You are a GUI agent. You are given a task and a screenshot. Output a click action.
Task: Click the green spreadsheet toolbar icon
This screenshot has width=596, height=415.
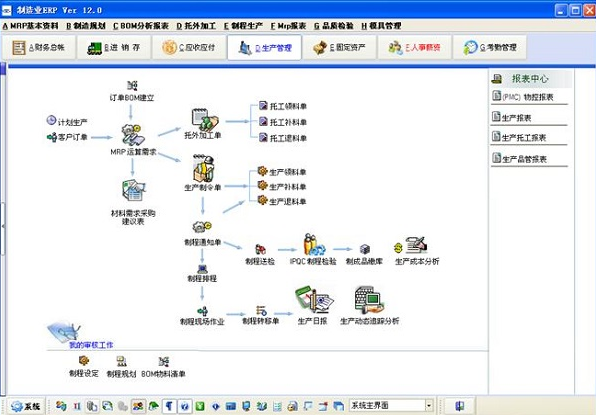200,406
